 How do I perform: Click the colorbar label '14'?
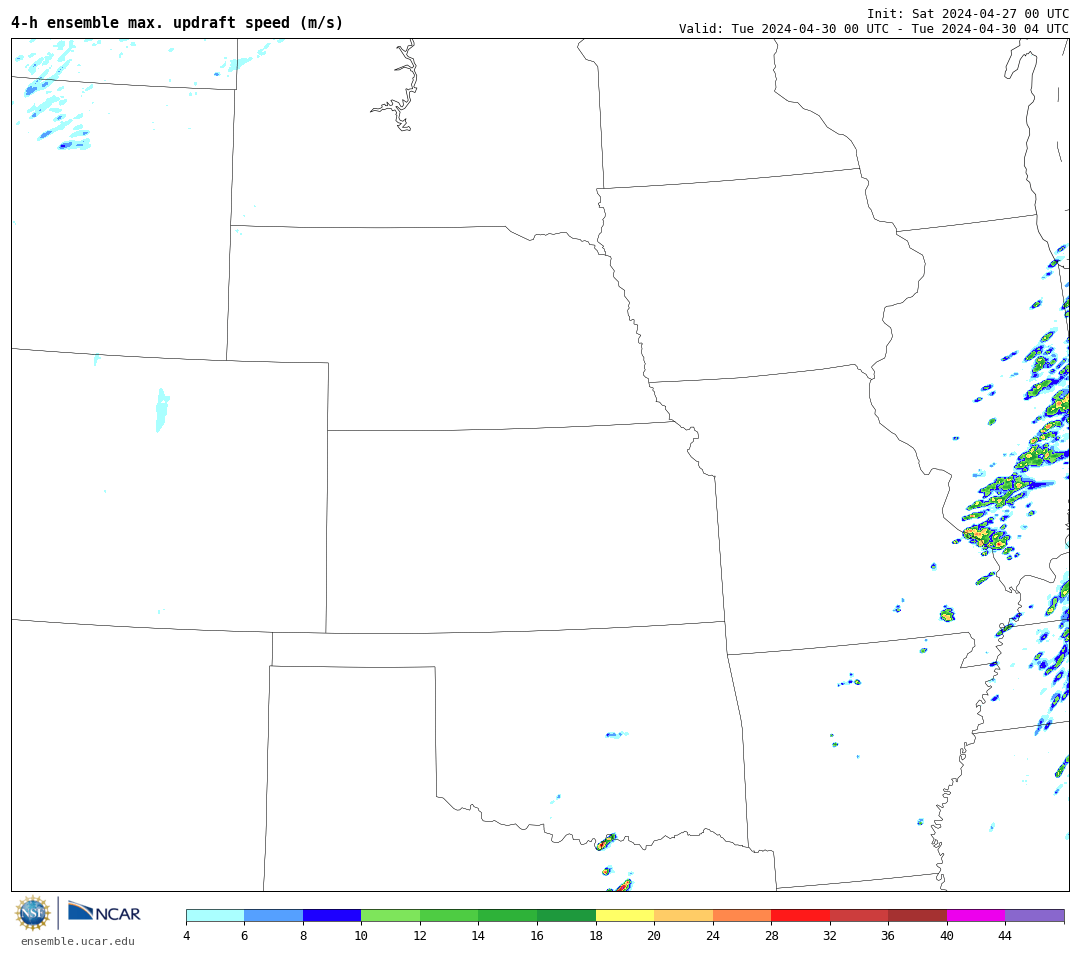tap(479, 935)
